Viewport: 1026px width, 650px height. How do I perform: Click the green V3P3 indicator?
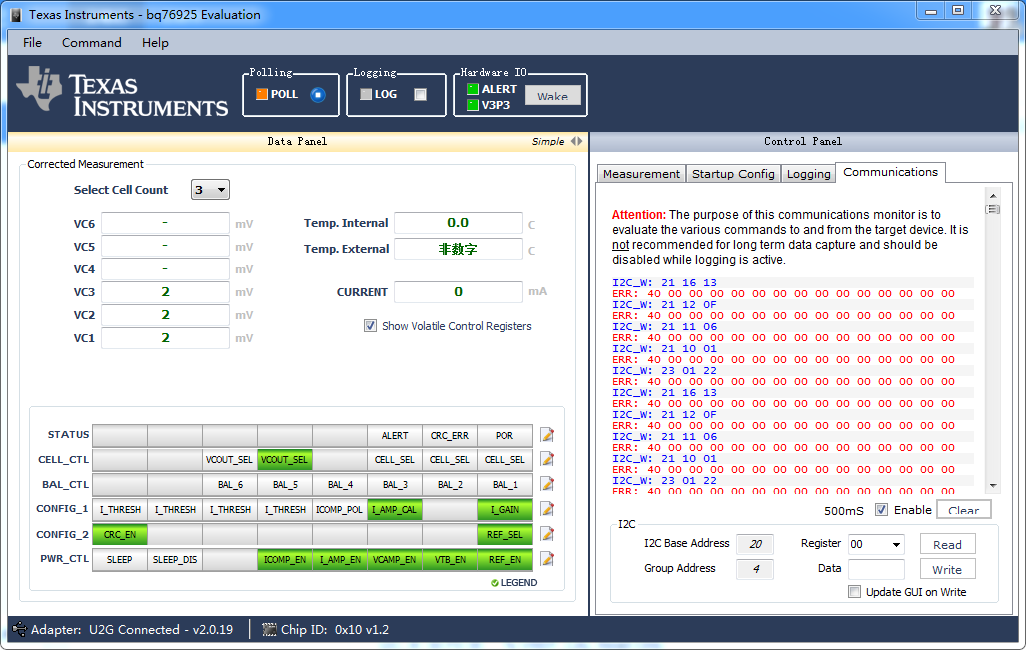(x=472, y=105)
